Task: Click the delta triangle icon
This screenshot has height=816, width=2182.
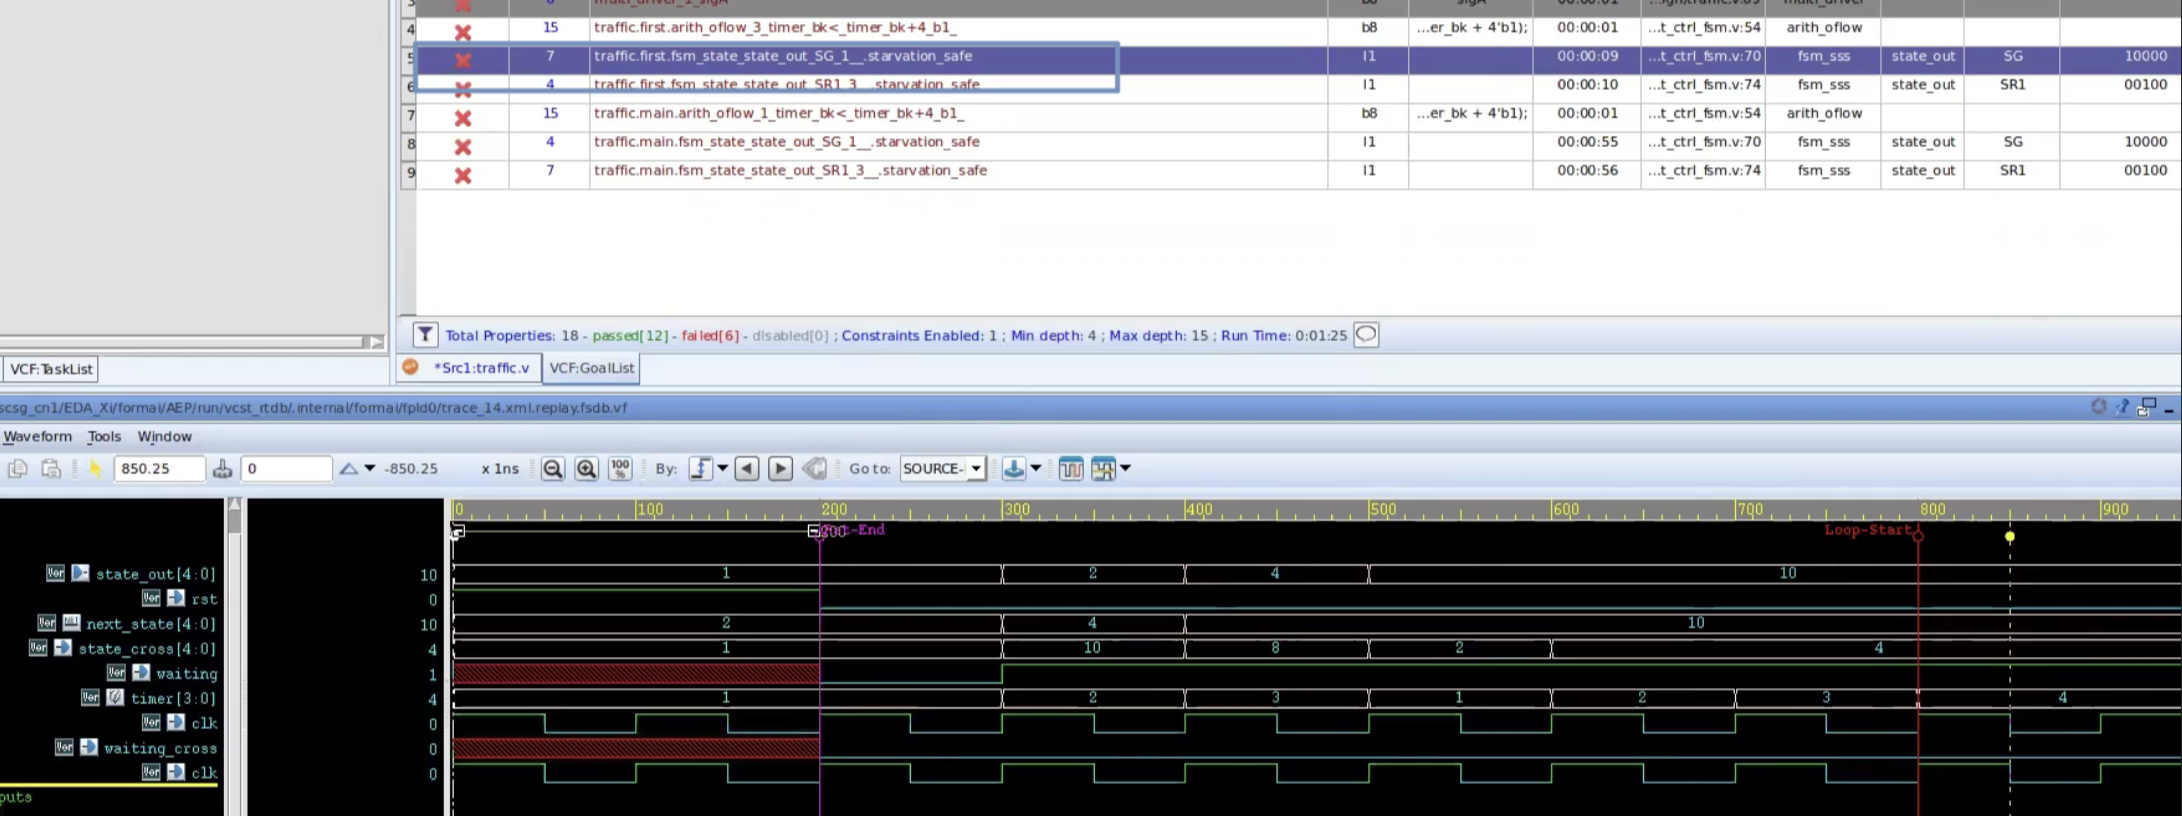Action: click(x=348, y=468)
